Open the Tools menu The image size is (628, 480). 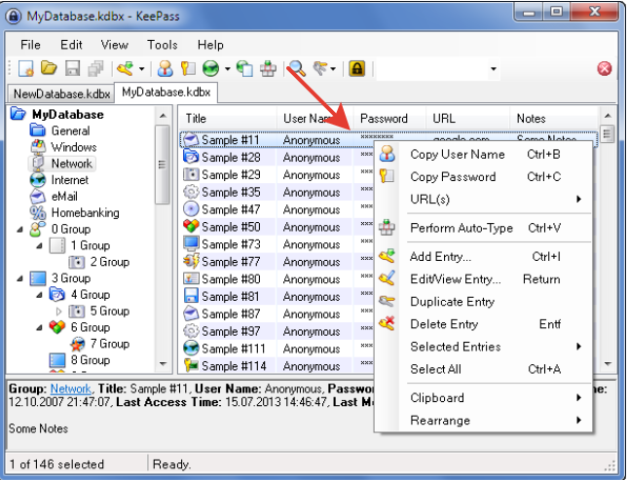point(162,45)
